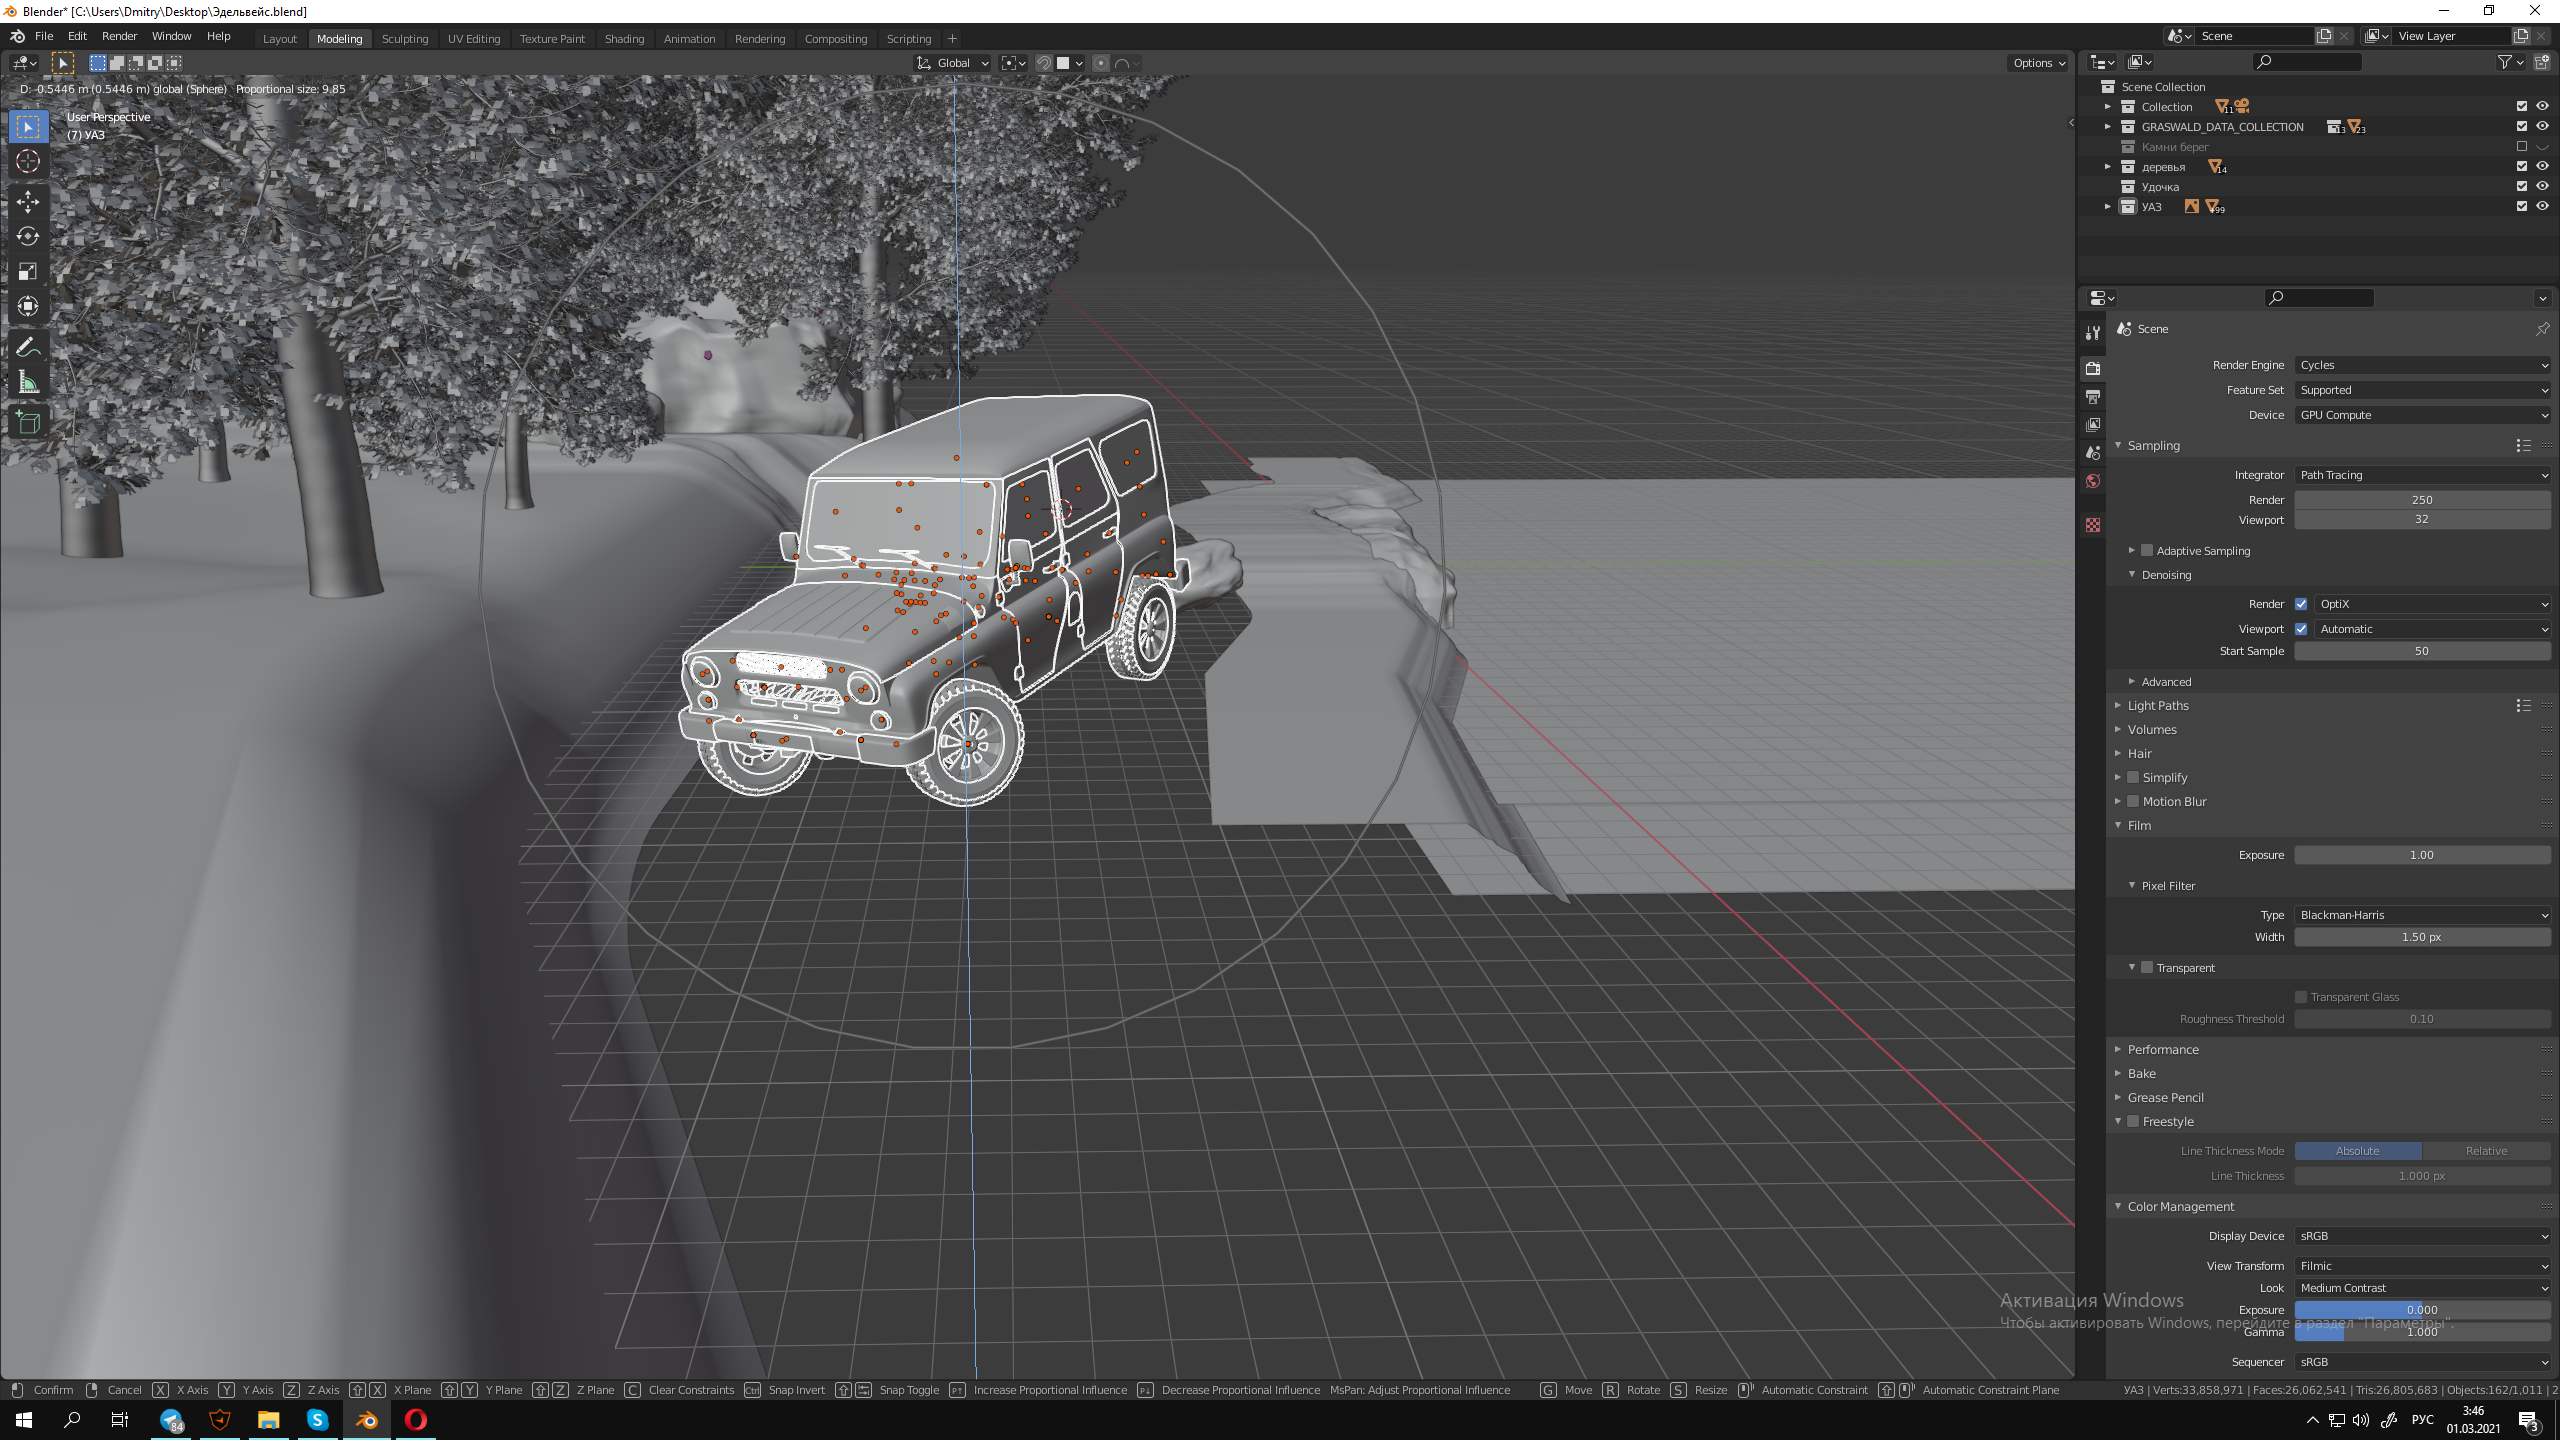2560x1440 pixels.
Task: Adjust the Gamma slider
Action: 2422,1332
